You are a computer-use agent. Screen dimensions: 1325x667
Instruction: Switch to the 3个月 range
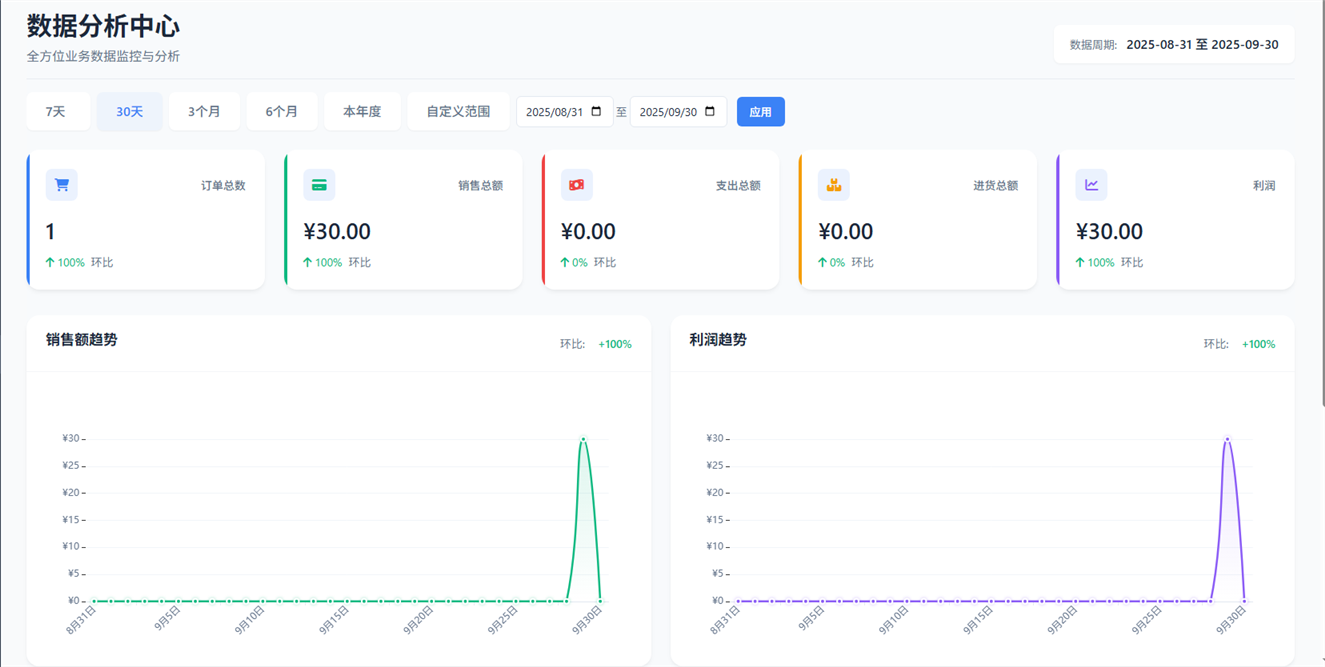pyautogui.click(x=204, y=112)
